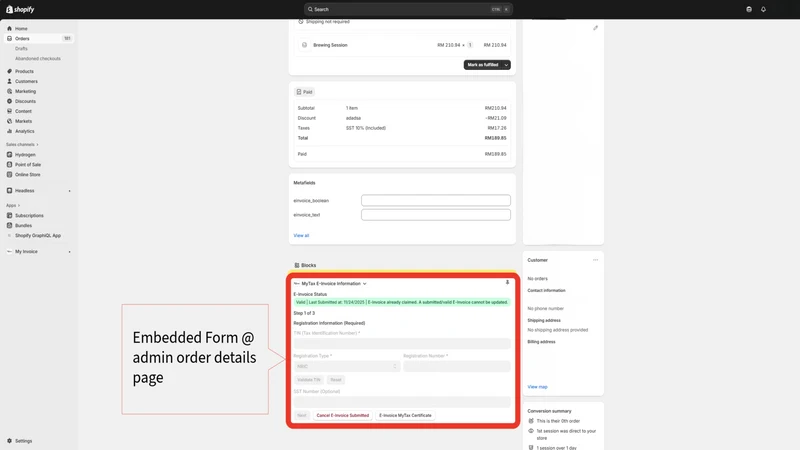This screenshot has height=450, width=800.
Task: Click the Paid status badge
Action: point(305,92)
